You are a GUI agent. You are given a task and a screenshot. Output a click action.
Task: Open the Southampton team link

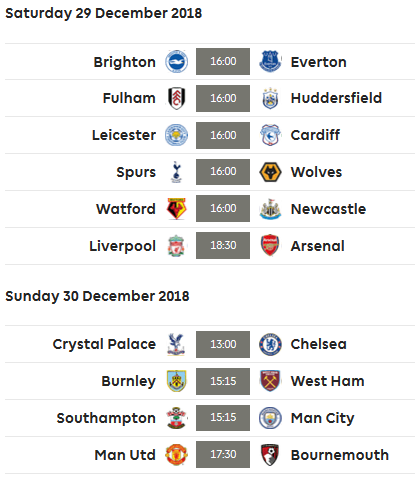pos(106,418)
